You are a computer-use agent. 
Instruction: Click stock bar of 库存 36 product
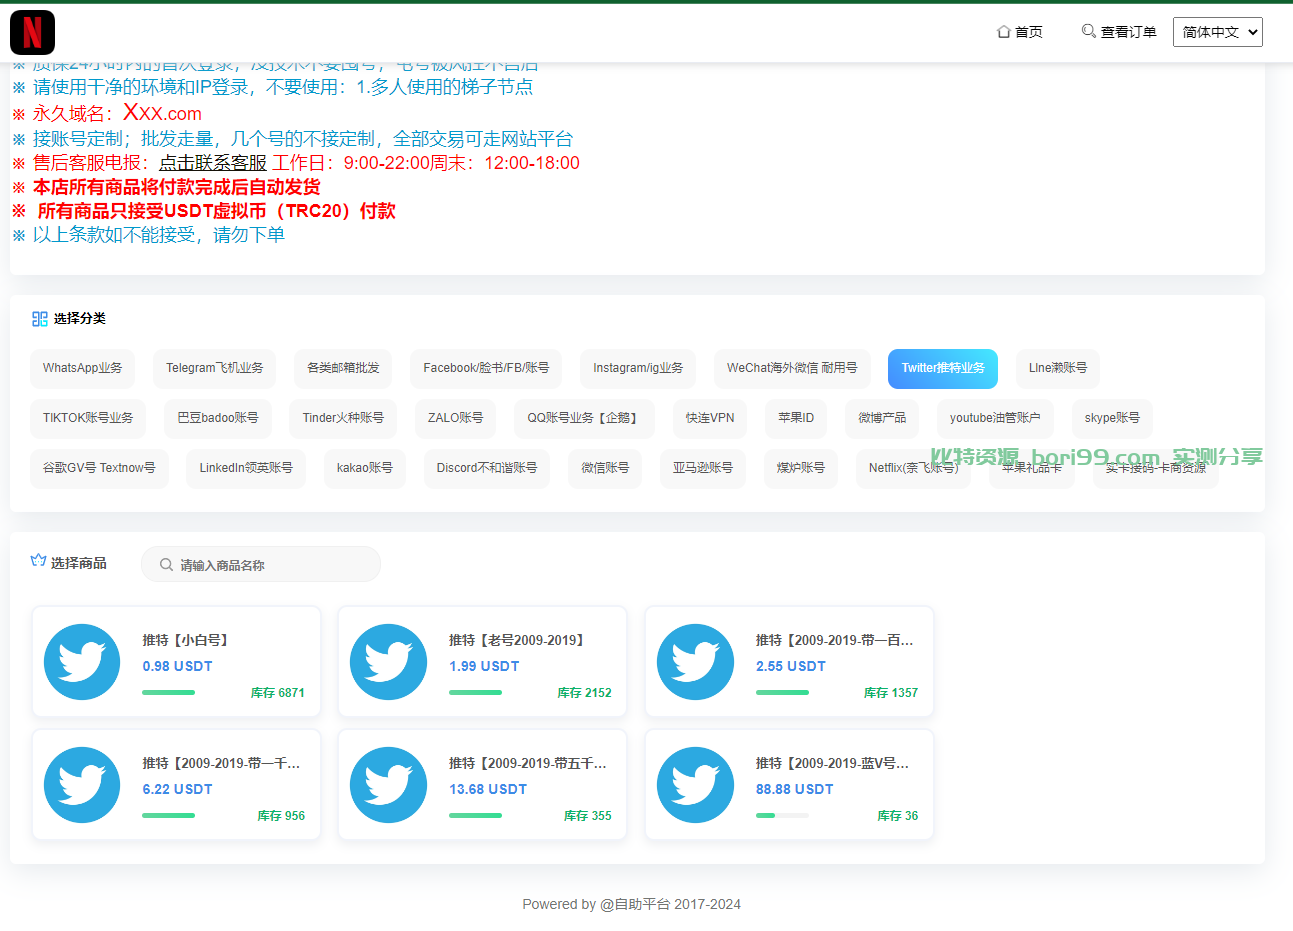782,815
